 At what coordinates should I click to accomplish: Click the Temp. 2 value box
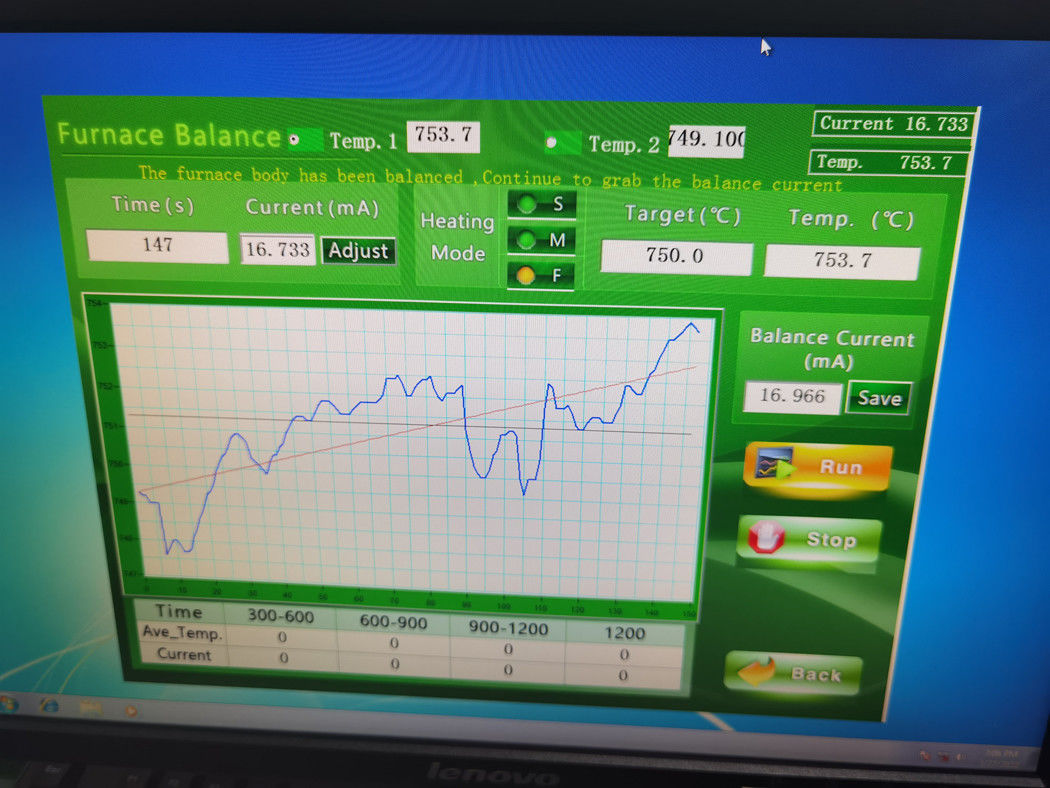pos(706,140)
